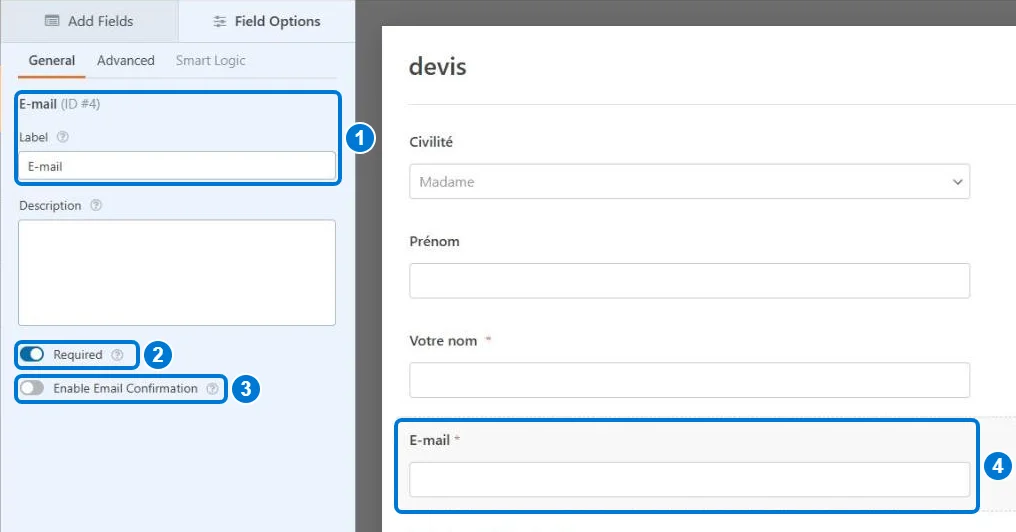Open the Civilité dropdown showing Madame
The width and height of the screenshot is (1016, 532).
coord(689,181)
